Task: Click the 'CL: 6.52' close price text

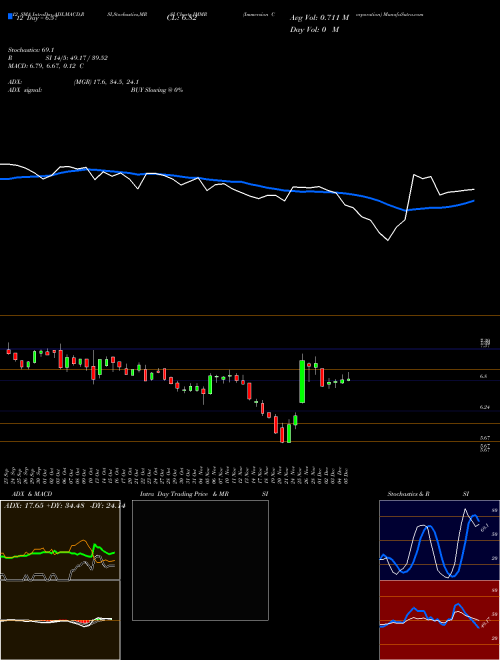Action: [x=181, y=18]
